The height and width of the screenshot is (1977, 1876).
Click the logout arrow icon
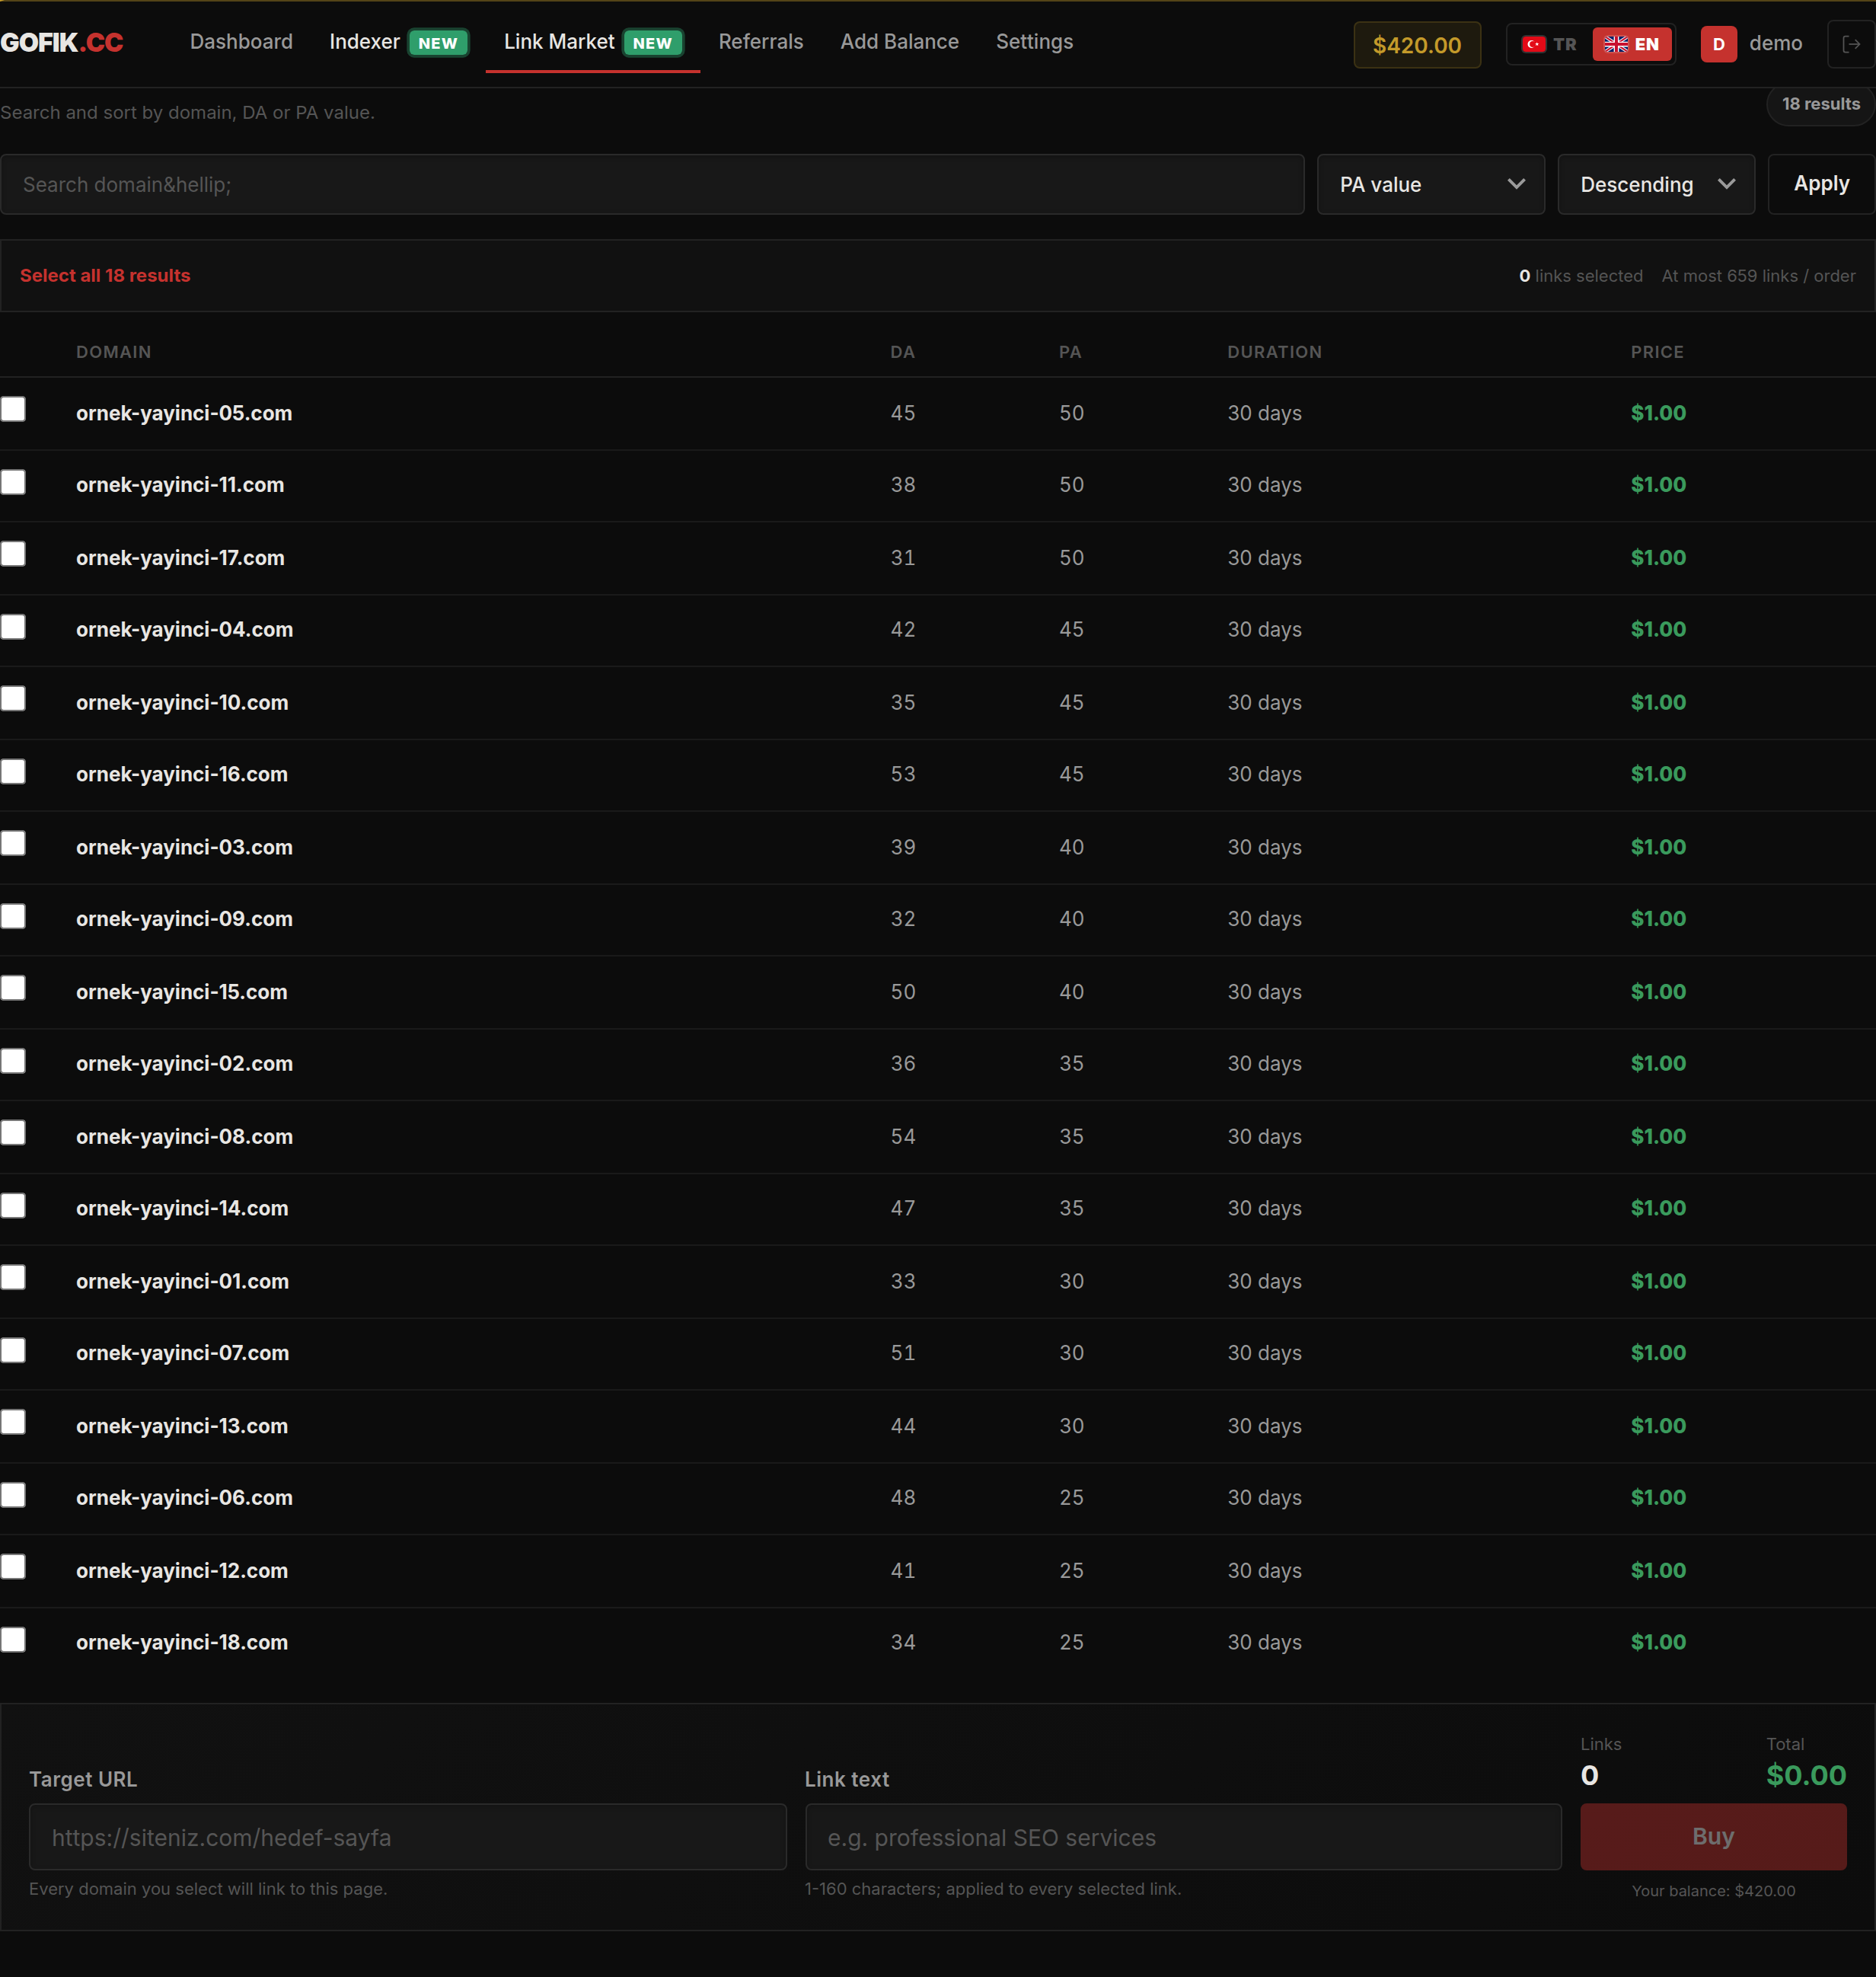(x=1851, y=44)
